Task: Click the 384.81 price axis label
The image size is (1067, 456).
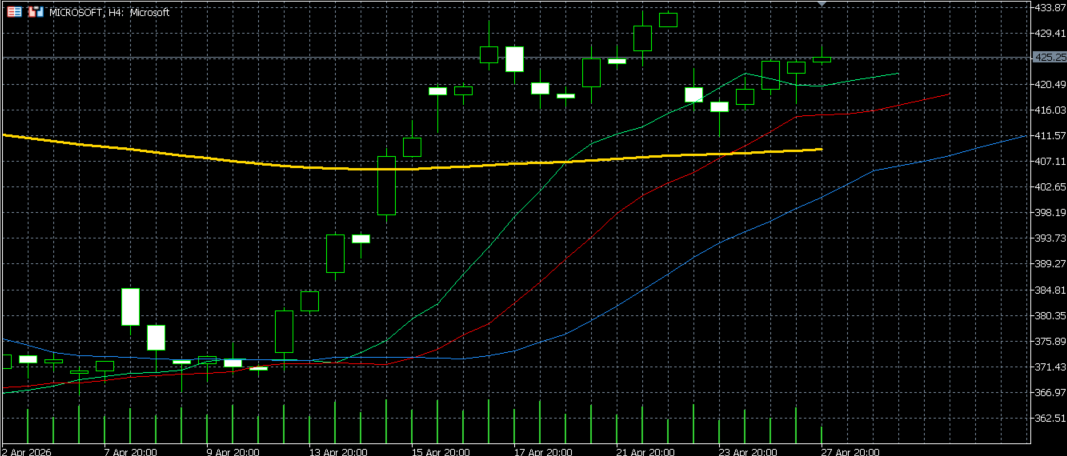Action: [x=1049, y=289]
